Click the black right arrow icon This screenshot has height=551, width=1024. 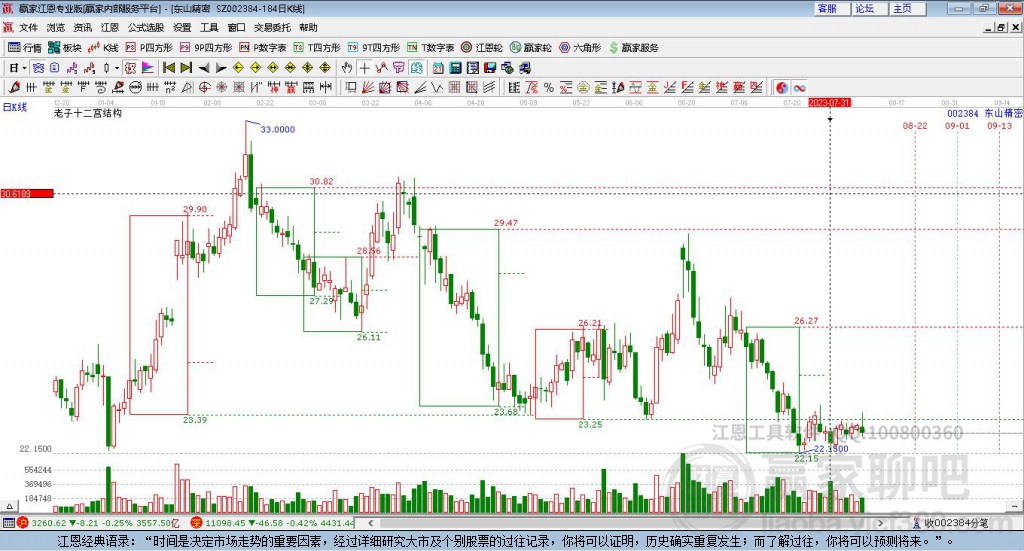[x=221, y=68]
